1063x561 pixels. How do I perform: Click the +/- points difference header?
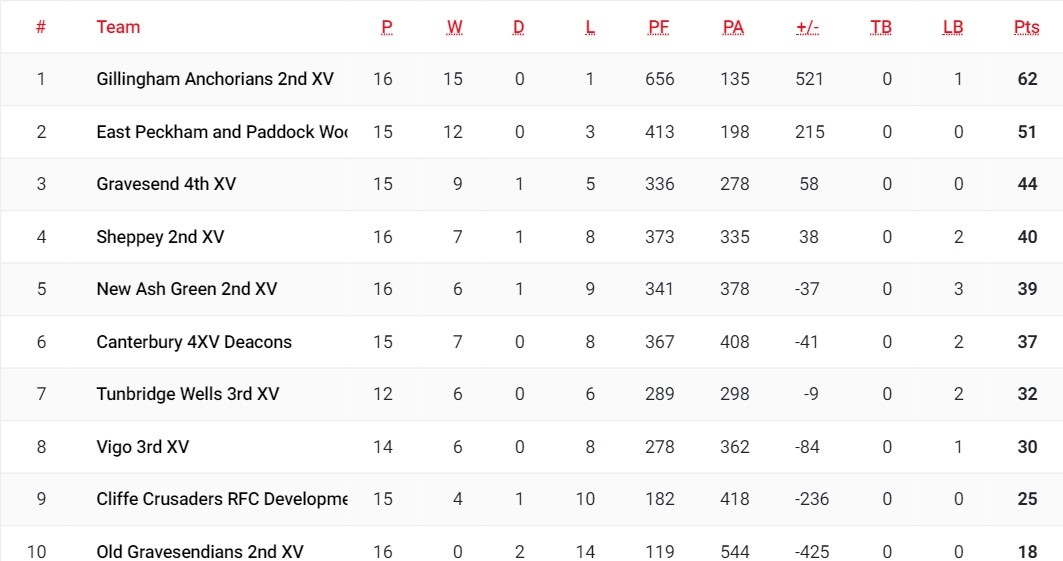click(807, 27)
